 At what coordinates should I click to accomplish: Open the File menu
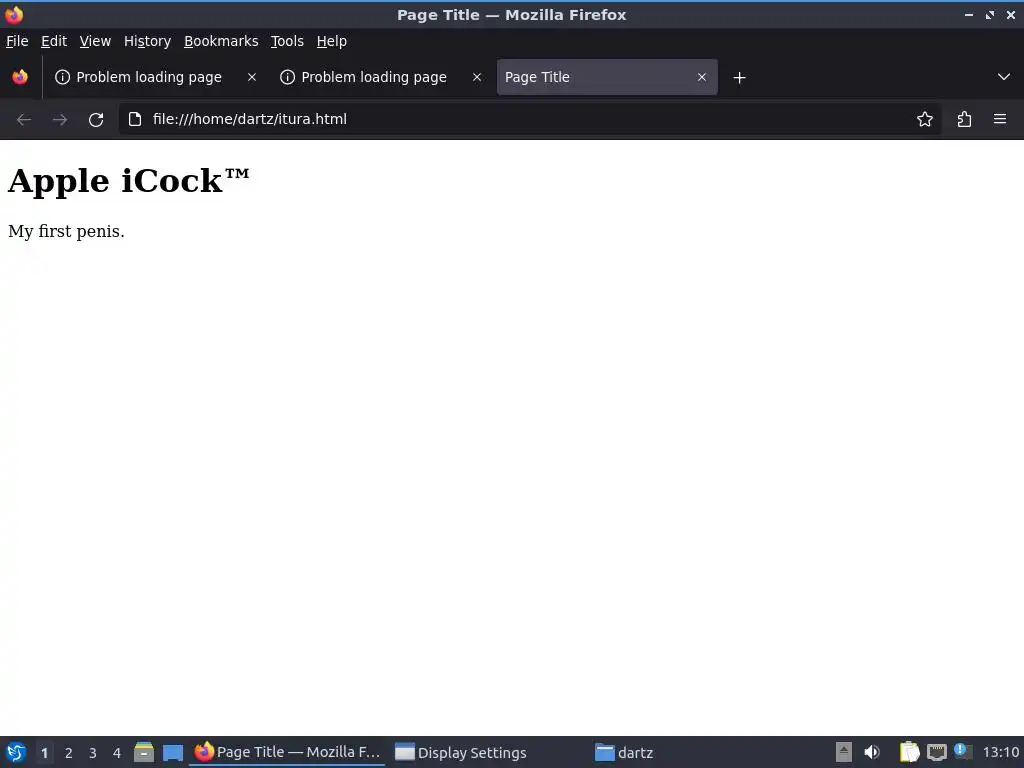(x=18, y=41)
